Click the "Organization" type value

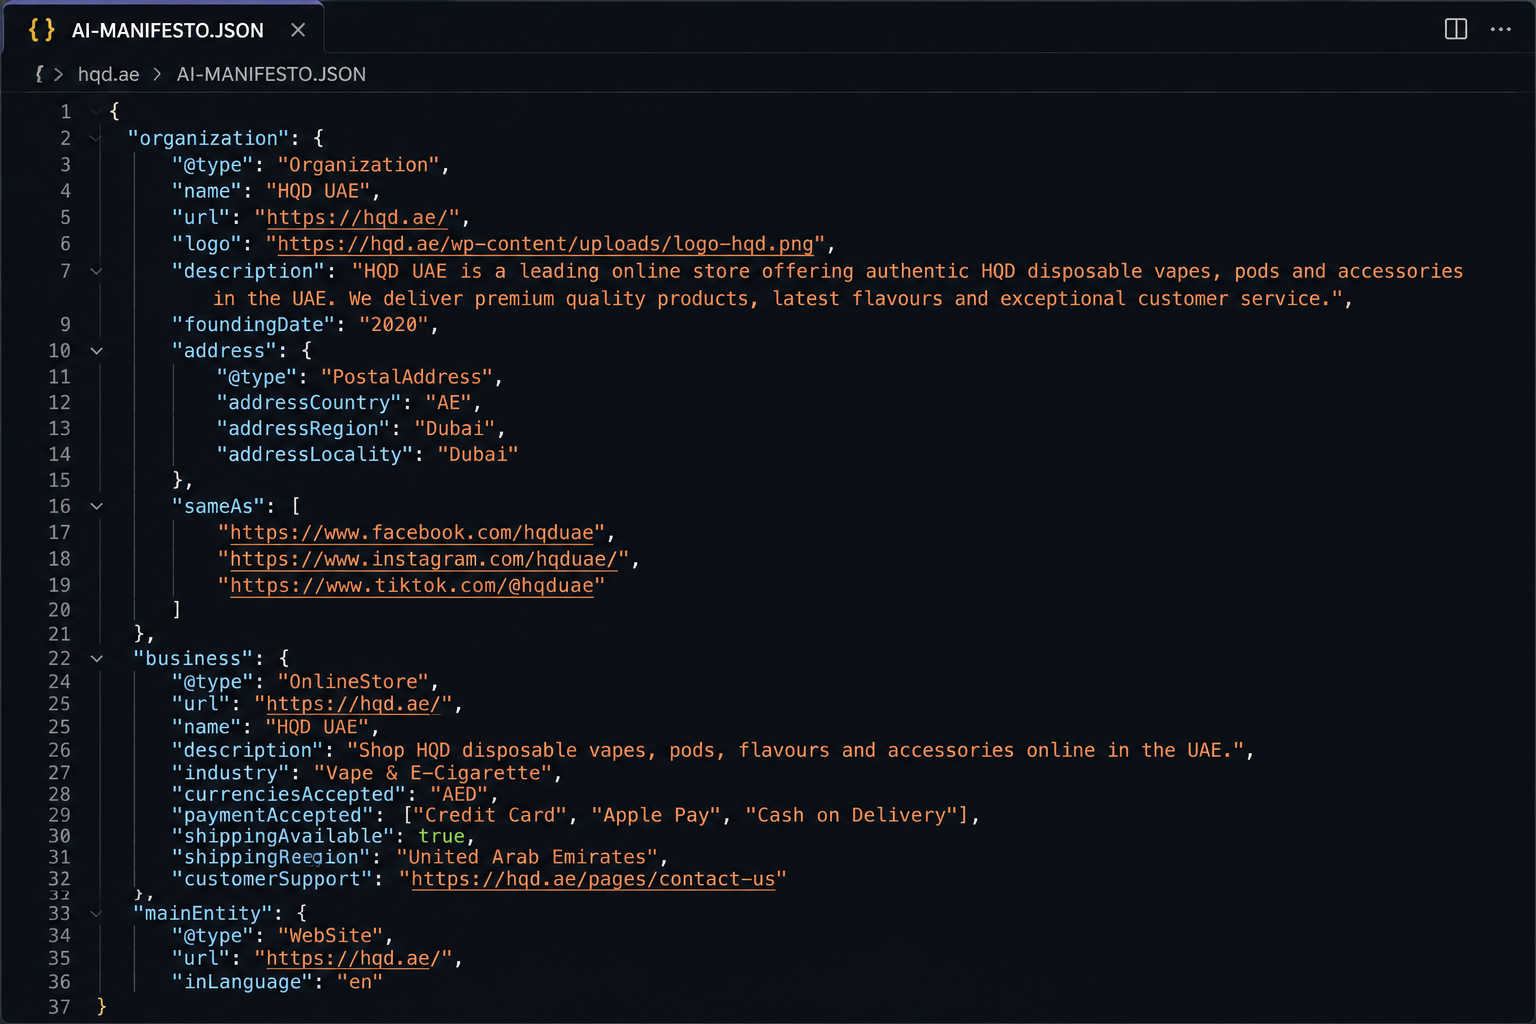[x=358, y=165]
